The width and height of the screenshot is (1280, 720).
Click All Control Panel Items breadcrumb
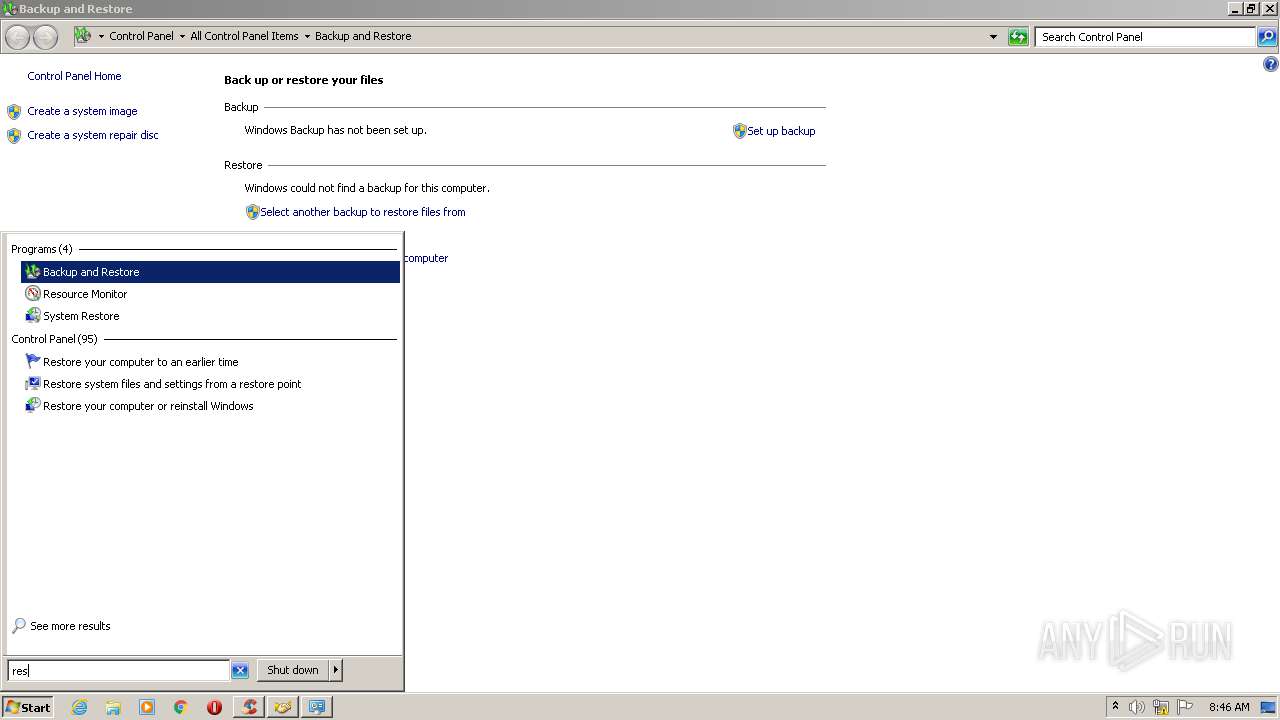pos(244,36)
